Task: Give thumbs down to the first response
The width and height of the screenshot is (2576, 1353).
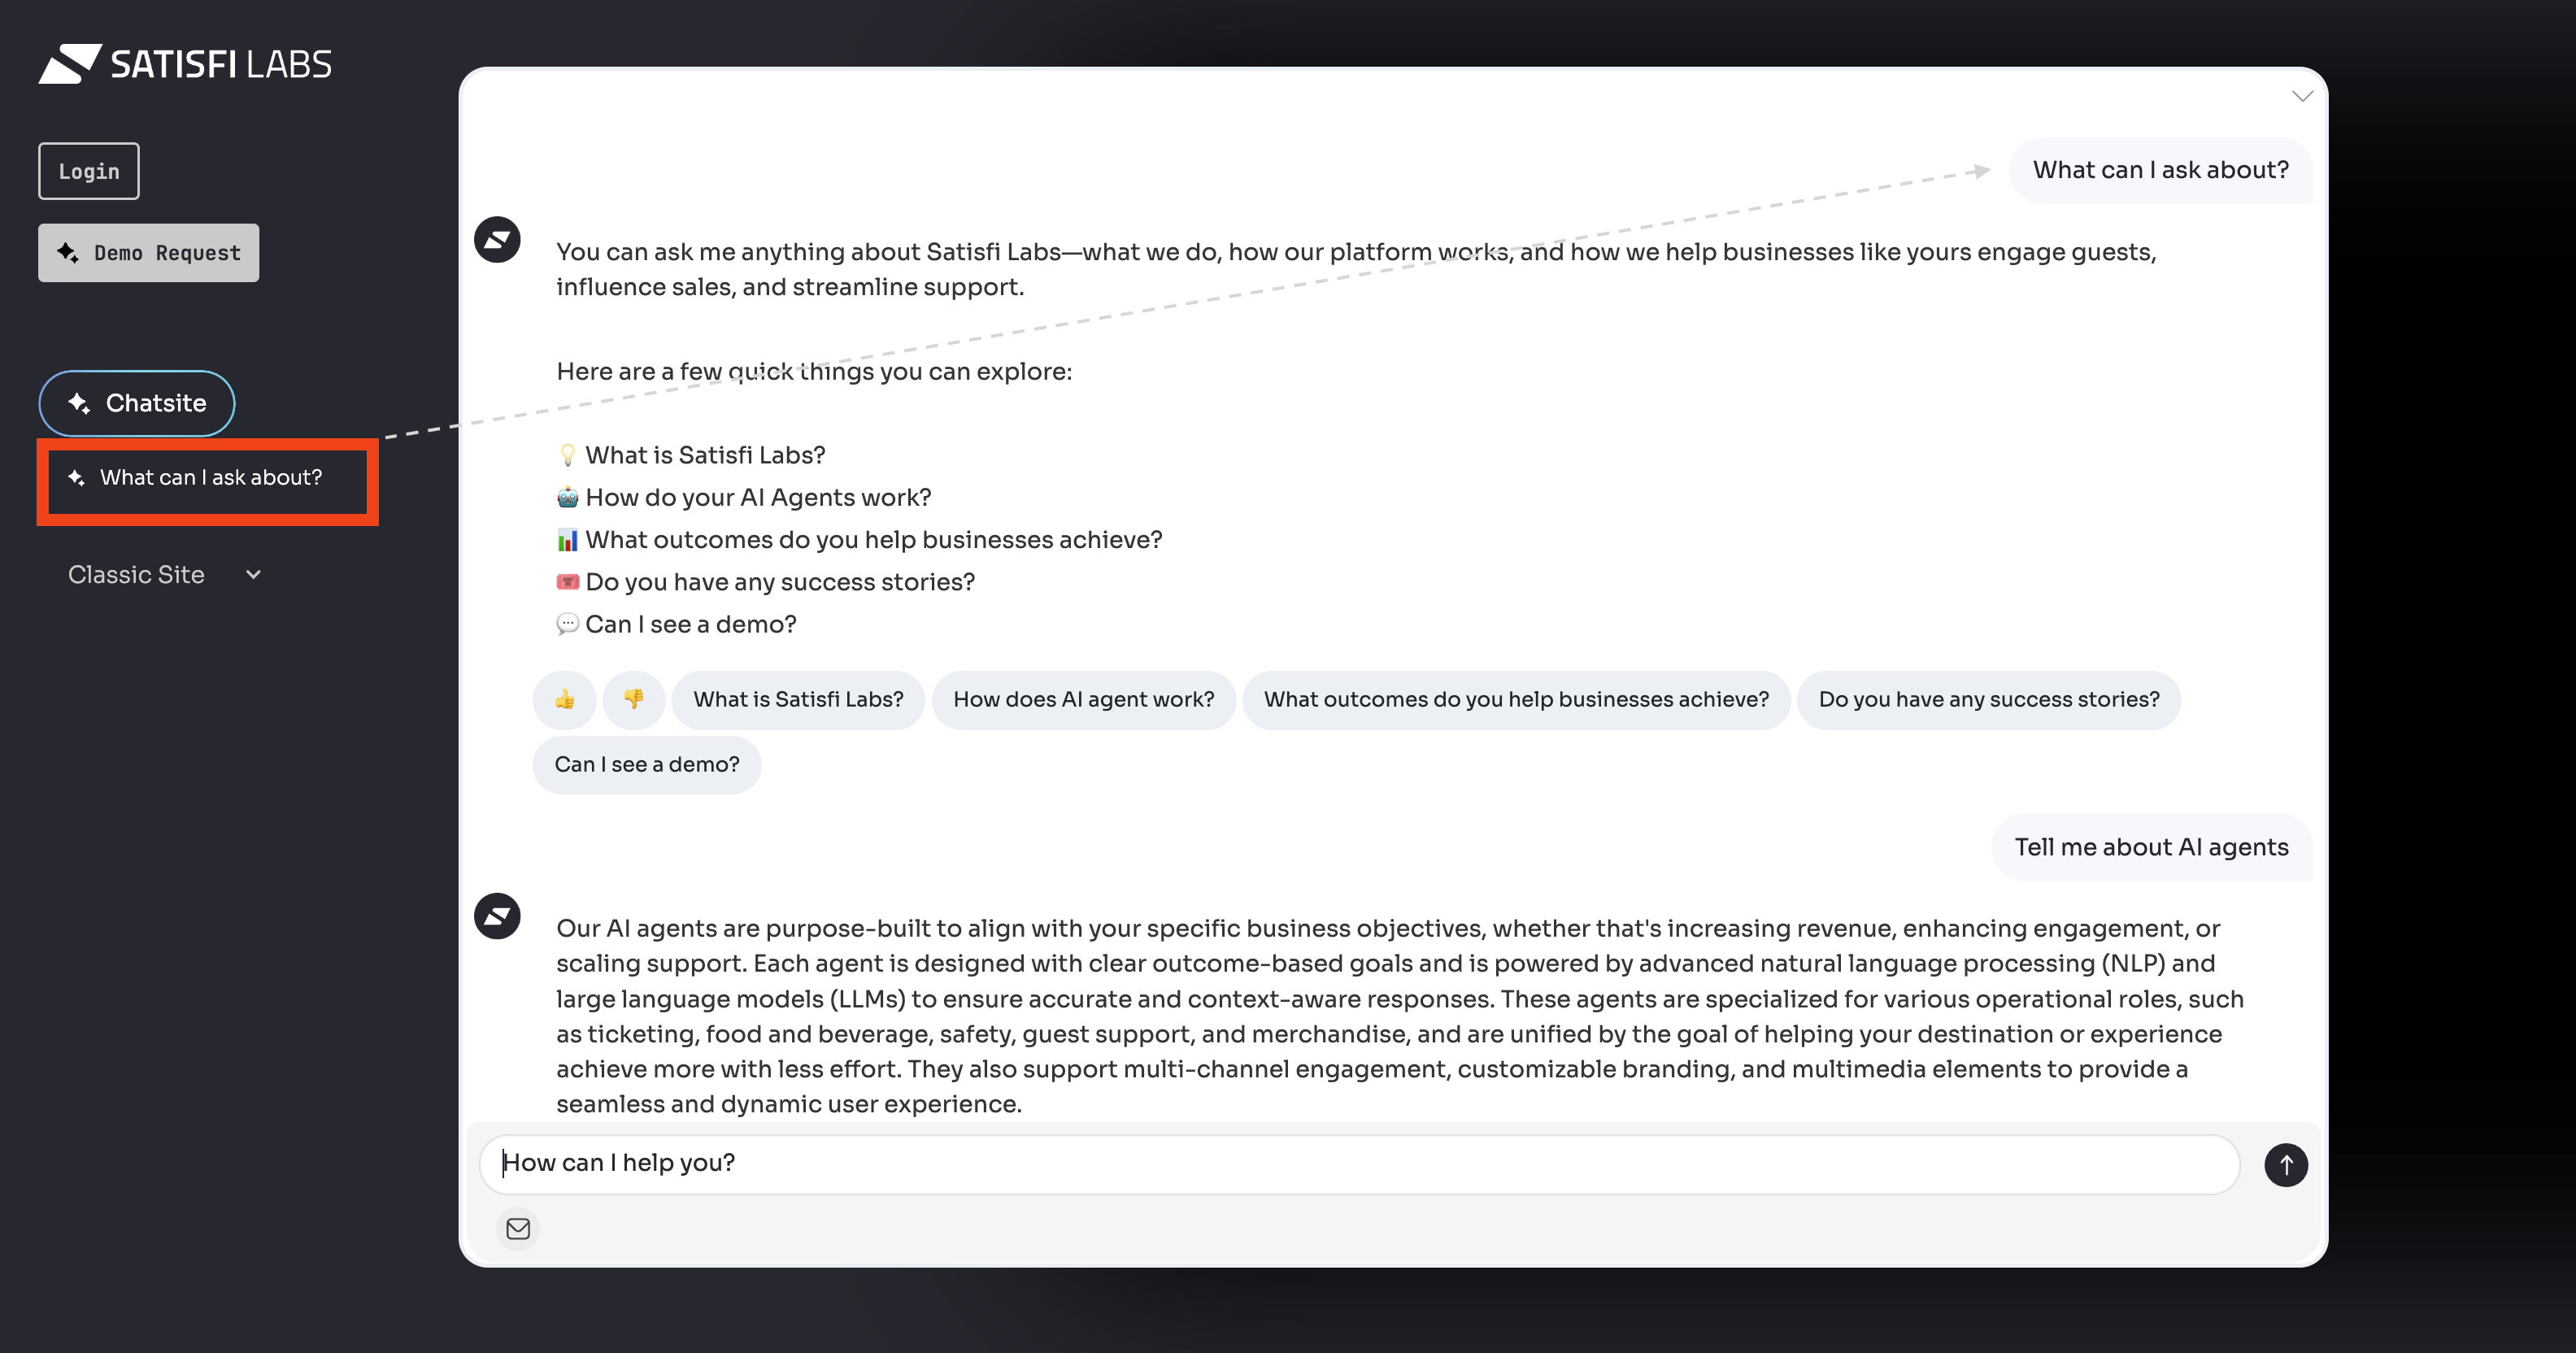Action: point(634,700)
